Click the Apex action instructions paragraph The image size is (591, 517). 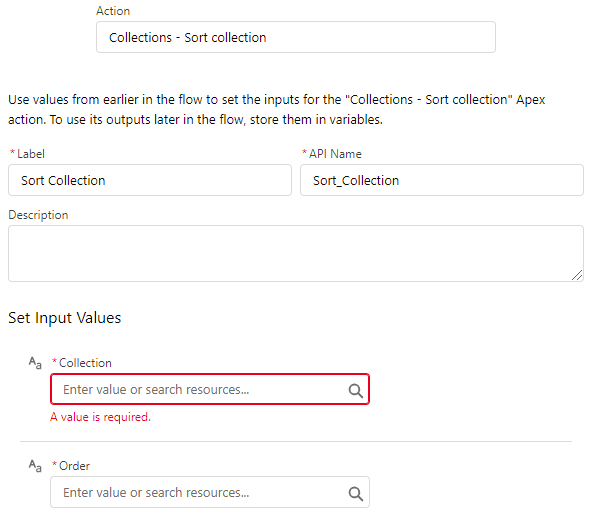click(277, 110)
